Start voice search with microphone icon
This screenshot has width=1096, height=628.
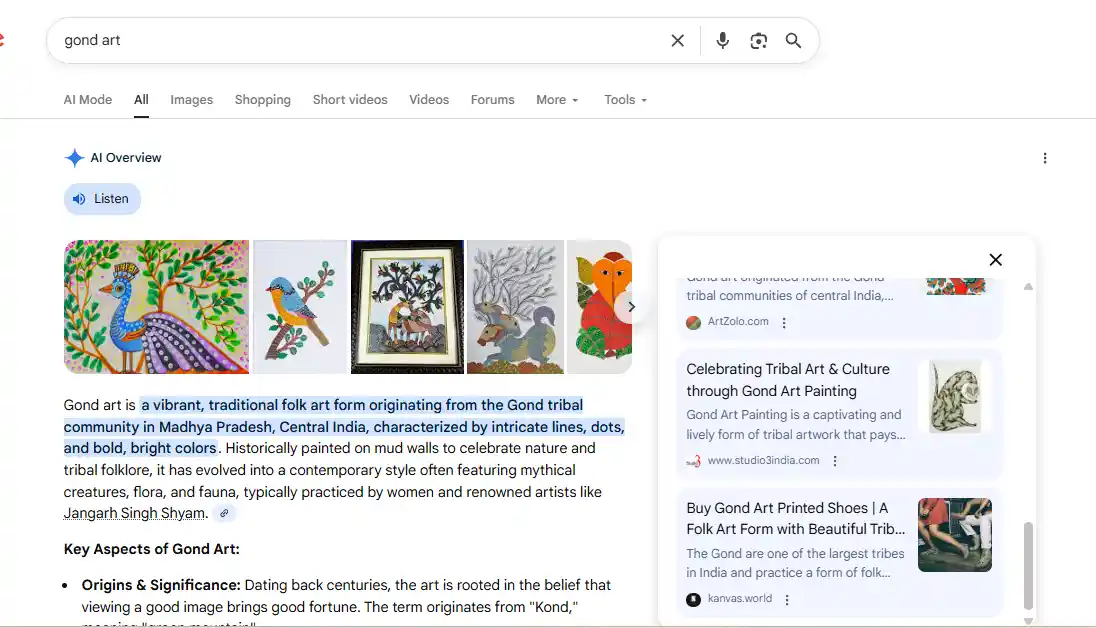click(722, 41)
